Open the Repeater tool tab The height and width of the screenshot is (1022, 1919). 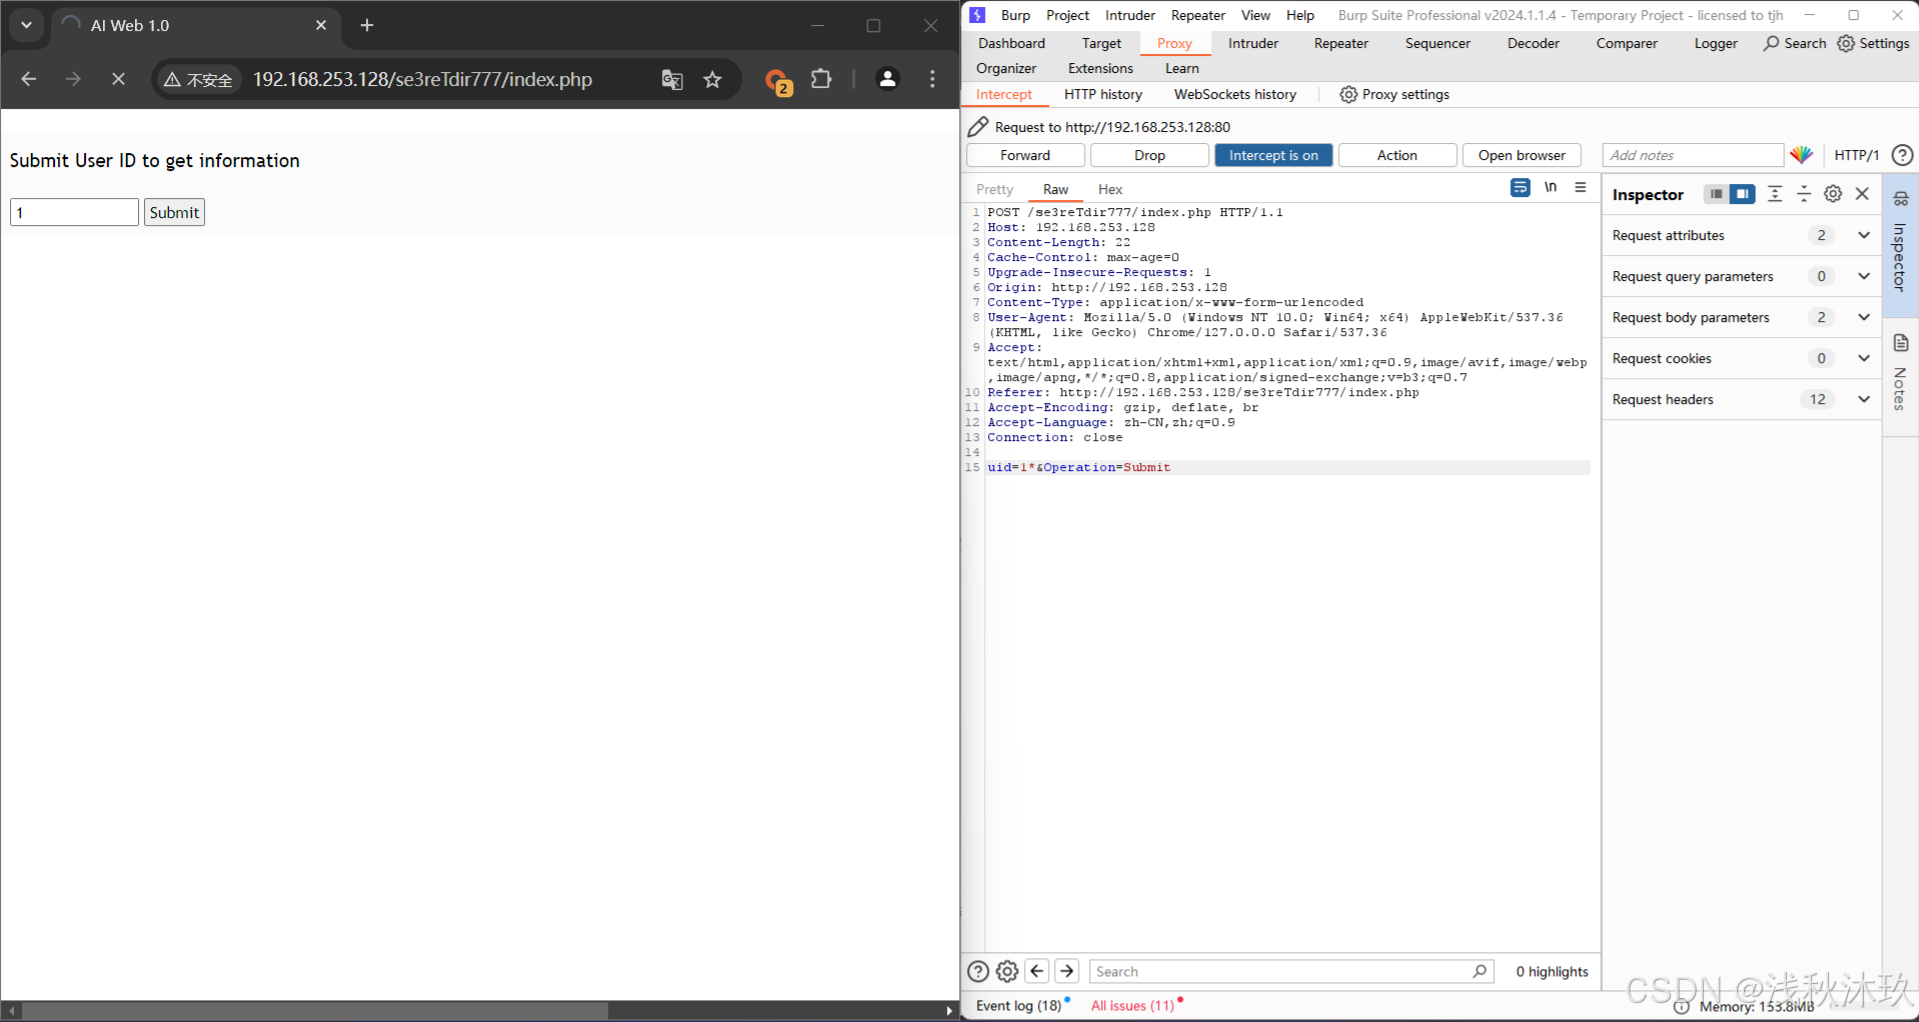point(1341,43)
